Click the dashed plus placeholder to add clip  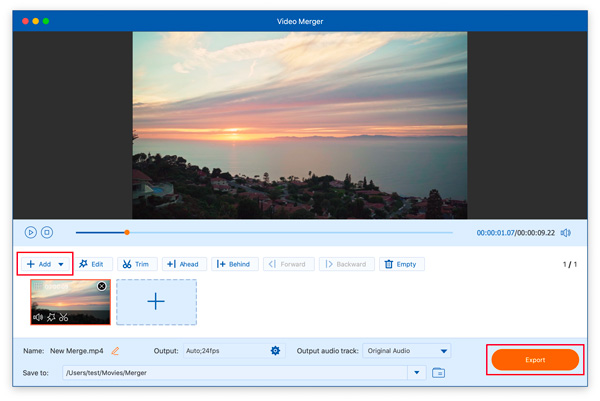coord(157,302)
